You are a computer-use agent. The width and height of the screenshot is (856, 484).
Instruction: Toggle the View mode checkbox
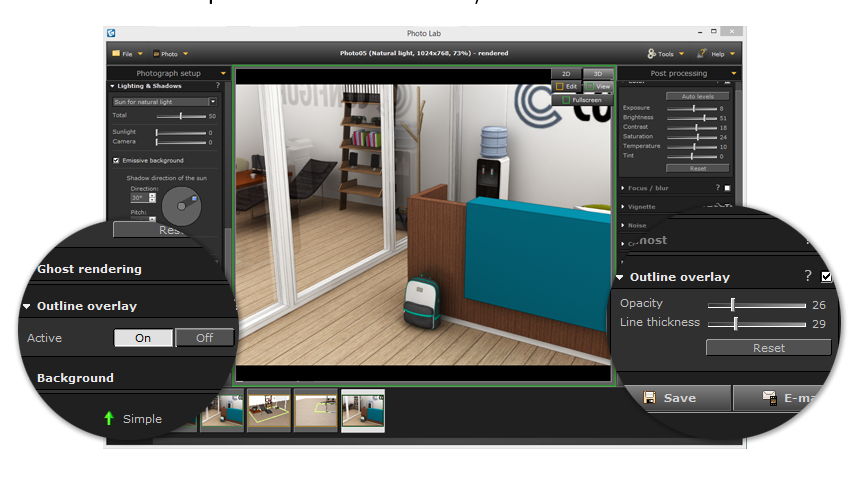(x=590, y=87)
